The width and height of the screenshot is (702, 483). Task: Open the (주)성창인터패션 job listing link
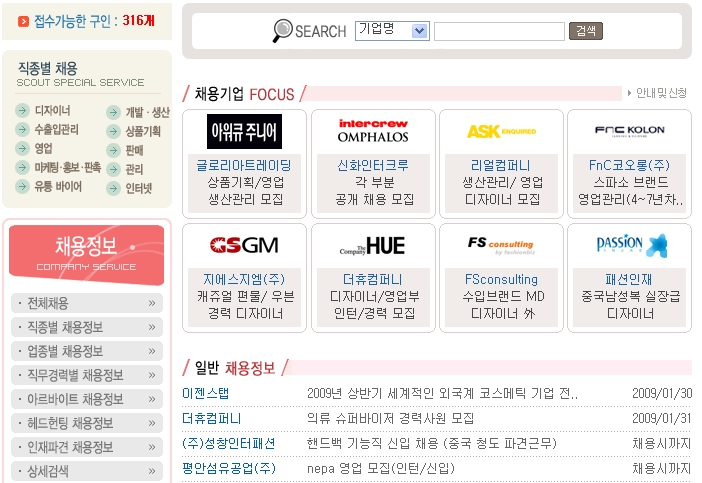click(228, 444)
